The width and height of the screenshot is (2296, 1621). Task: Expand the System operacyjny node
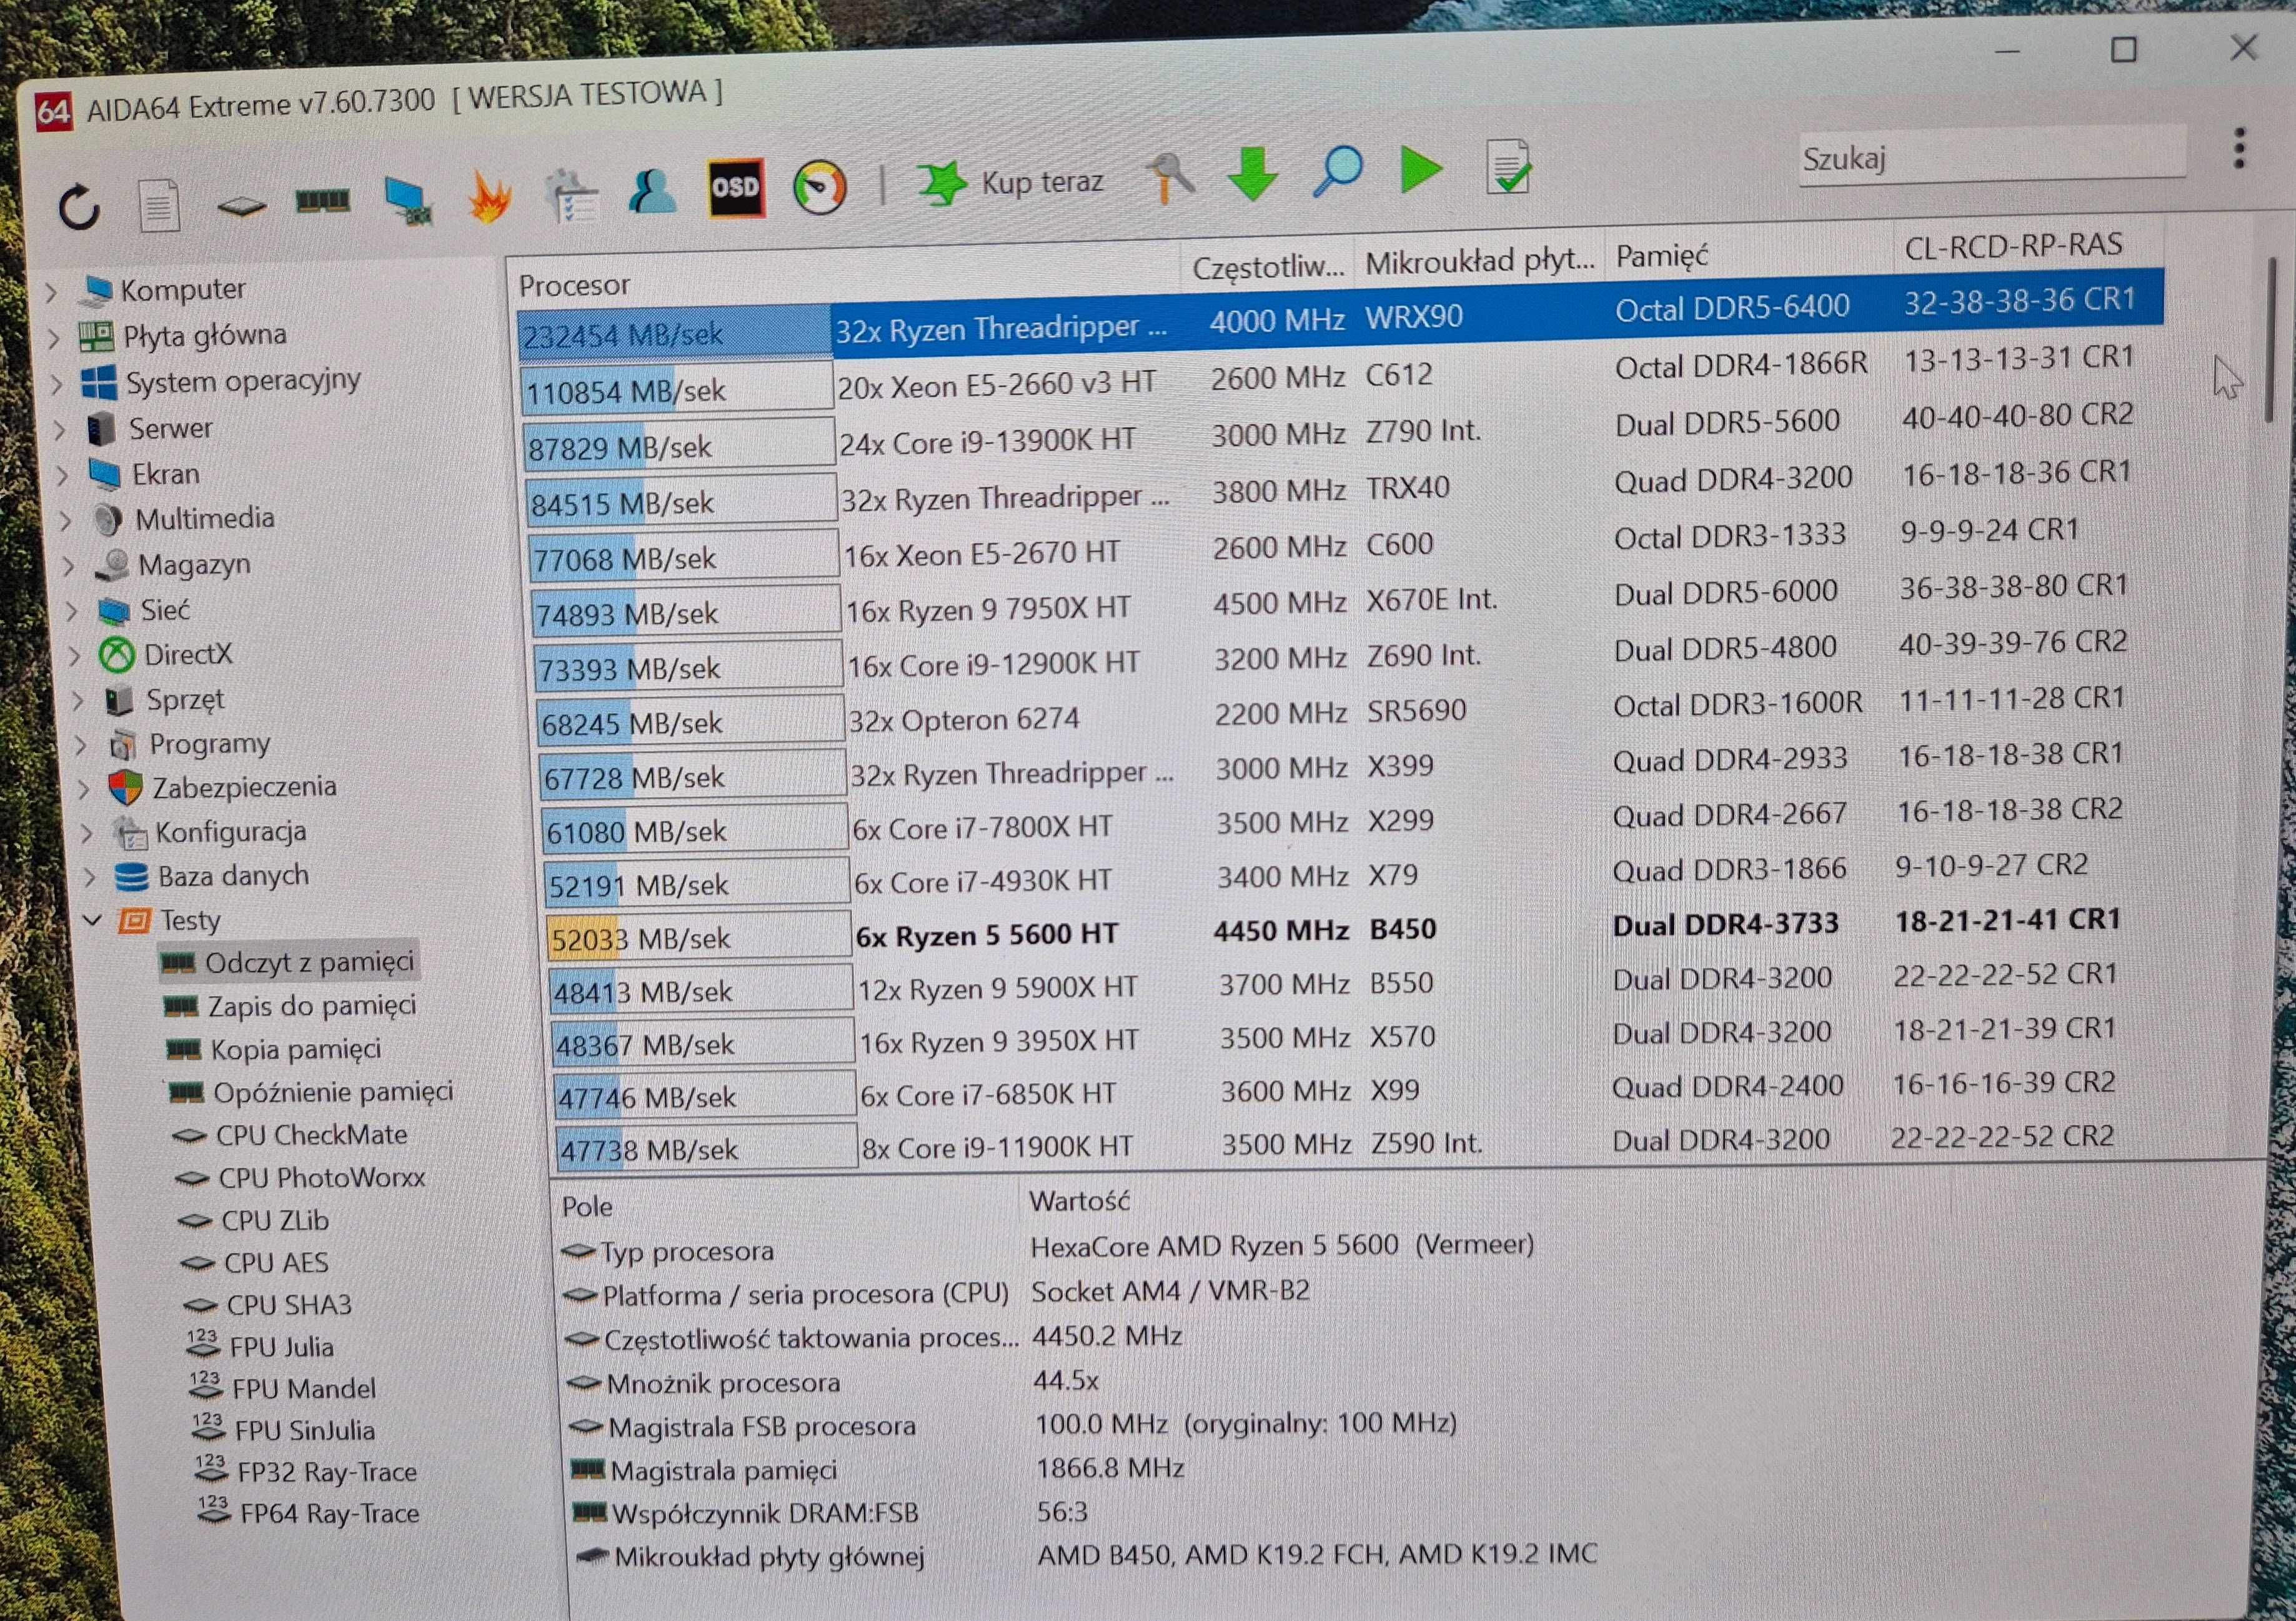point(57,384)
